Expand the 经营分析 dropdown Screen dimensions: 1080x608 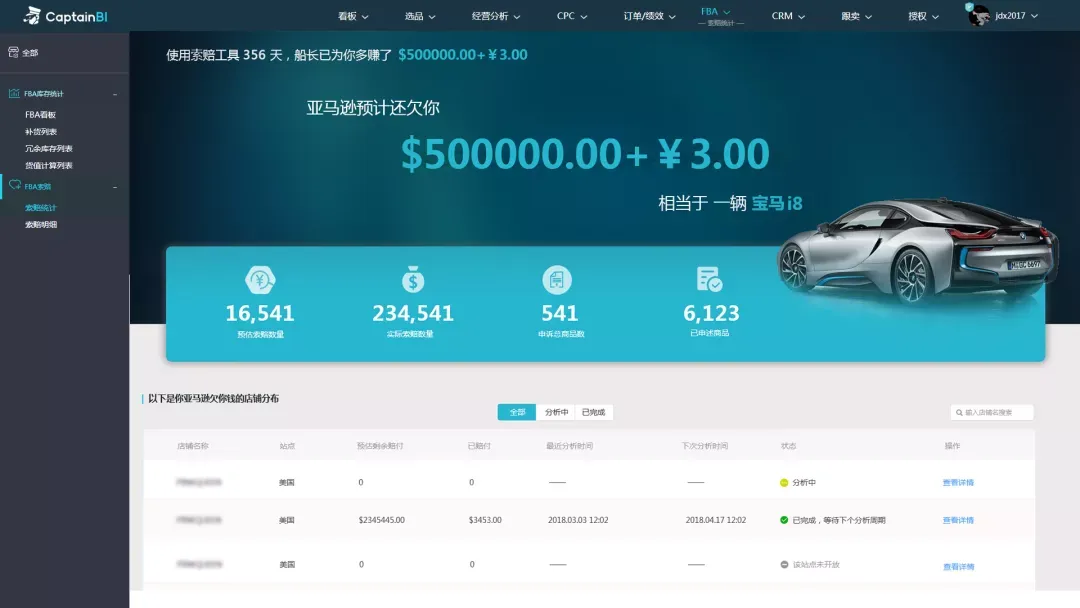496,16
